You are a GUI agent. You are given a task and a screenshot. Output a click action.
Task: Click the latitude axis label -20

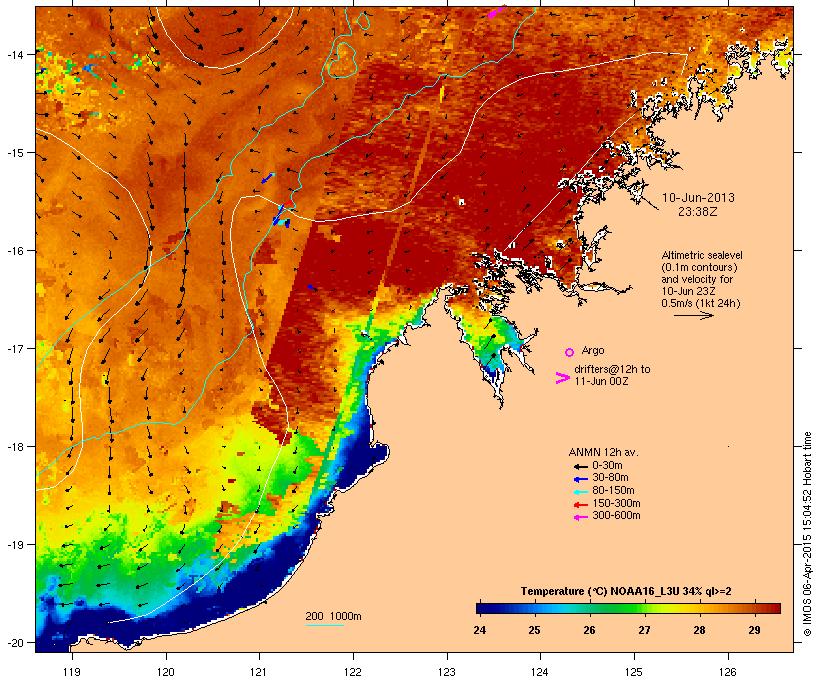click(14, 643)
